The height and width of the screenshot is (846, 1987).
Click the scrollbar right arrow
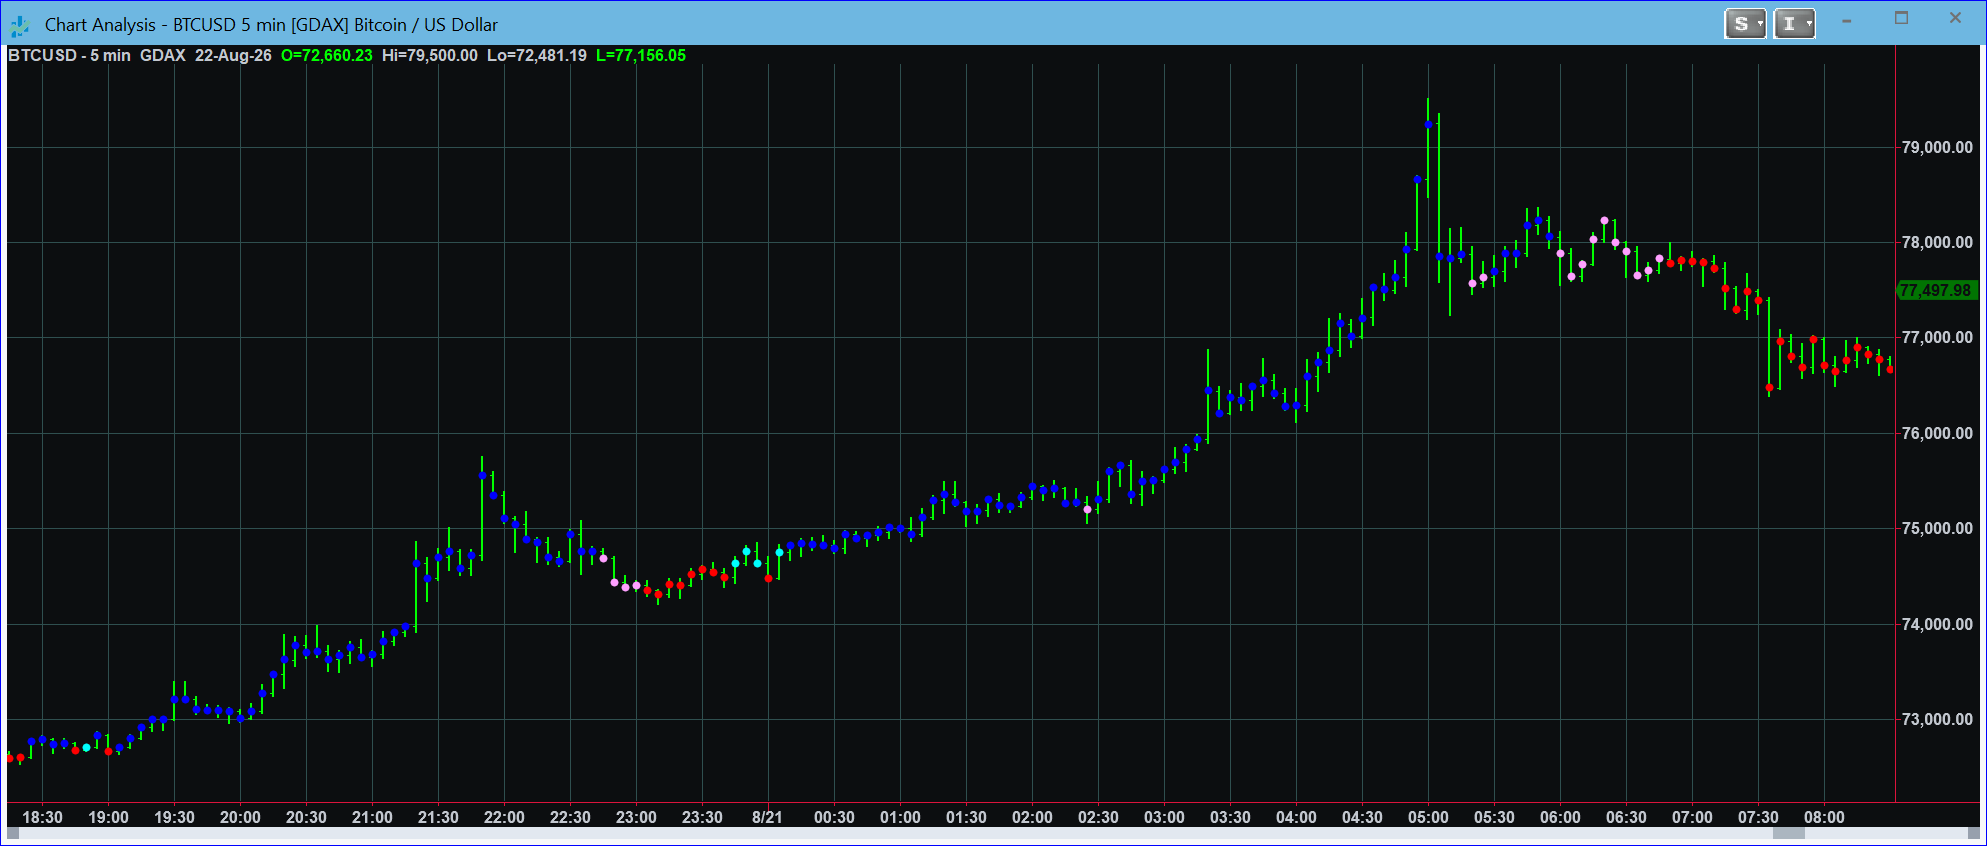coord(1974,833)
